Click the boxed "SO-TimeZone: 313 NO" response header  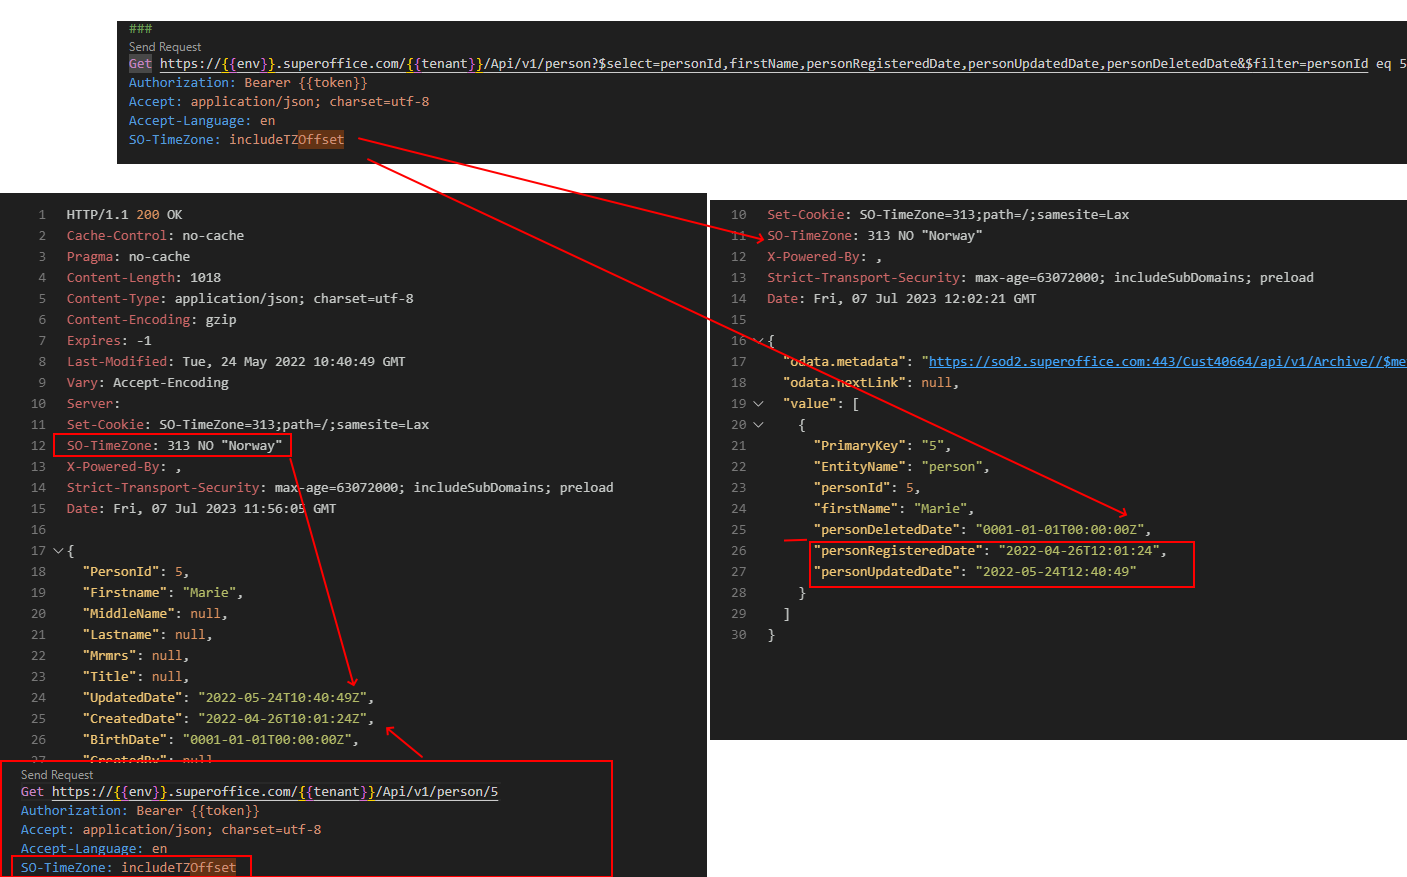tap(174, 446)
